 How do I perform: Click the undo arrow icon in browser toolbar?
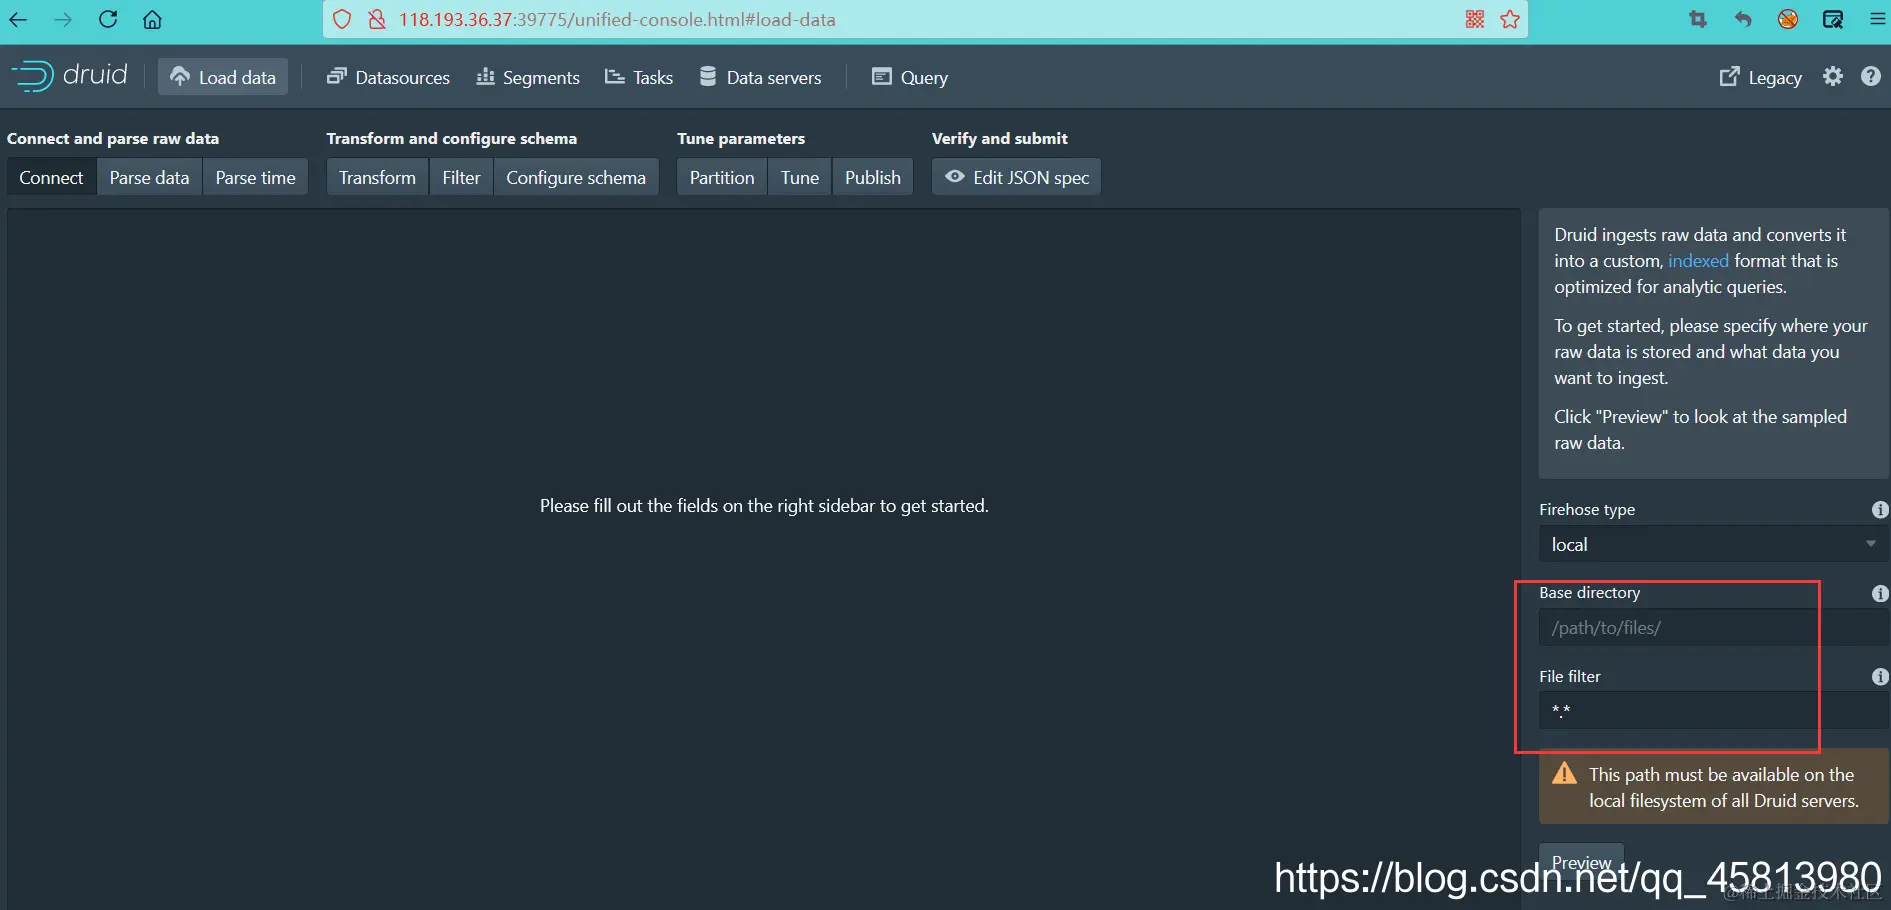coord(1743,19)
